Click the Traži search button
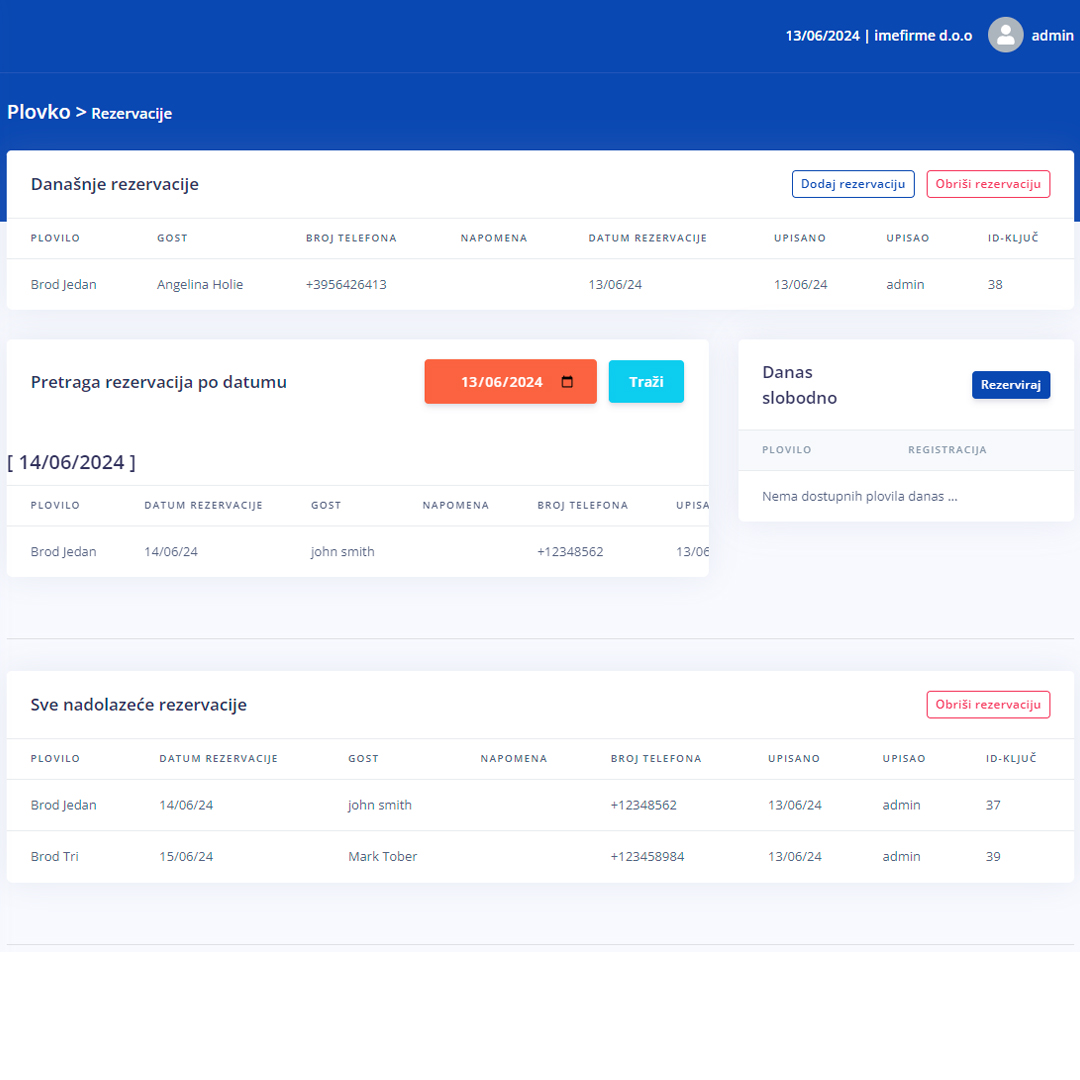Viewport: 1080px width, 1080px height. click(x=646, y=382)
